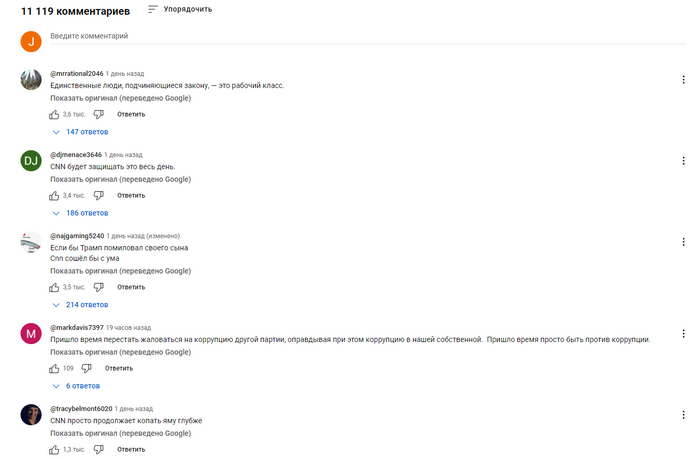The width and height of the screenshot is (700, 459).
Task: Dislike the comment by @mrrational2046
Action: click(98, 114)
